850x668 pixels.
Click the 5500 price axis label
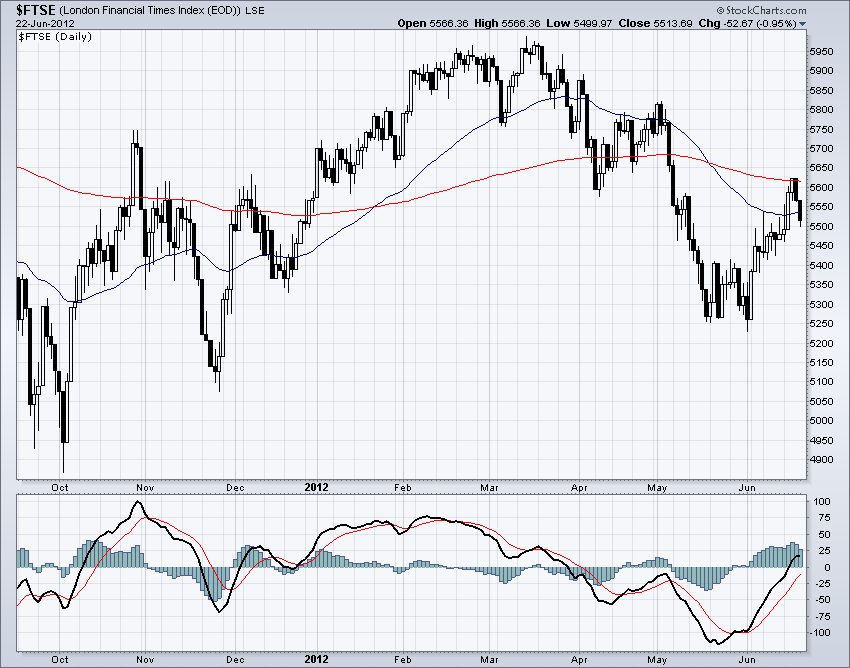(x=821, y=227)
